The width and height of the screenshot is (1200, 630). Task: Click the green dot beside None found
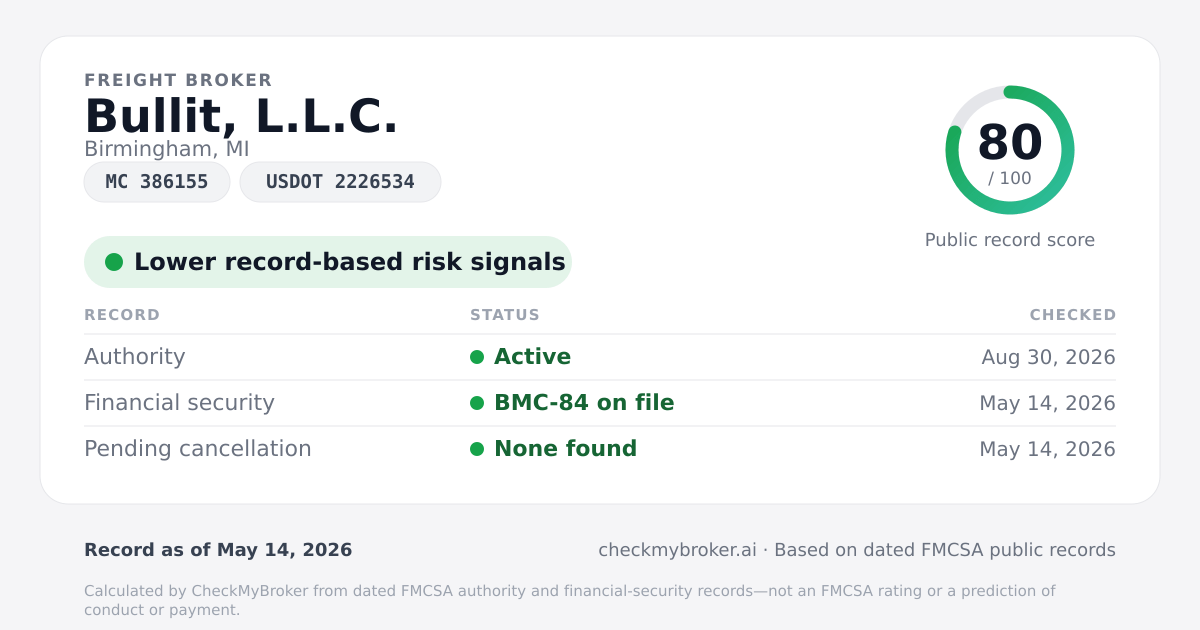click(x=477, y=449)
